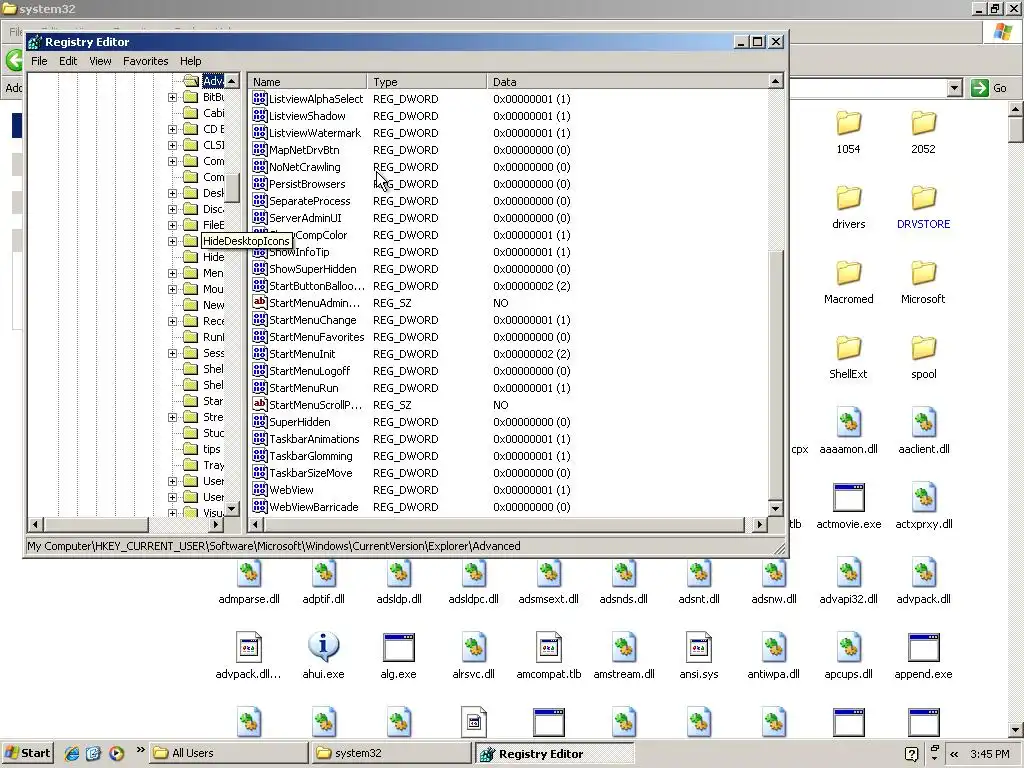
Task: Launch Internet Explorer from quick launch
Action: 72,753
